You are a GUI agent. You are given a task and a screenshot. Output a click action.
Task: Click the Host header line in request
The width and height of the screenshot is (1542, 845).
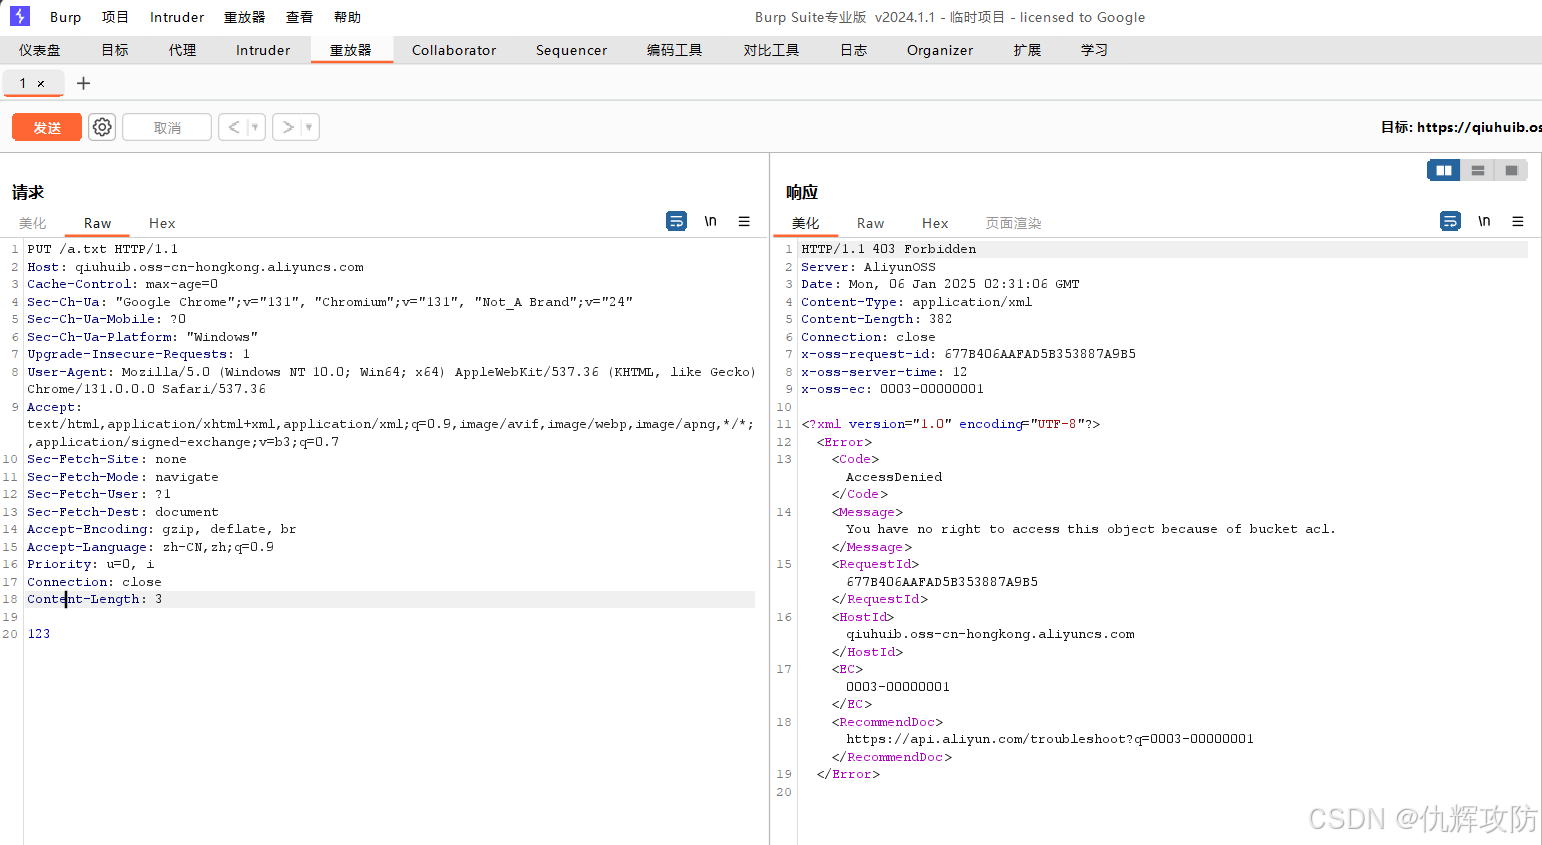pos(196,267)
